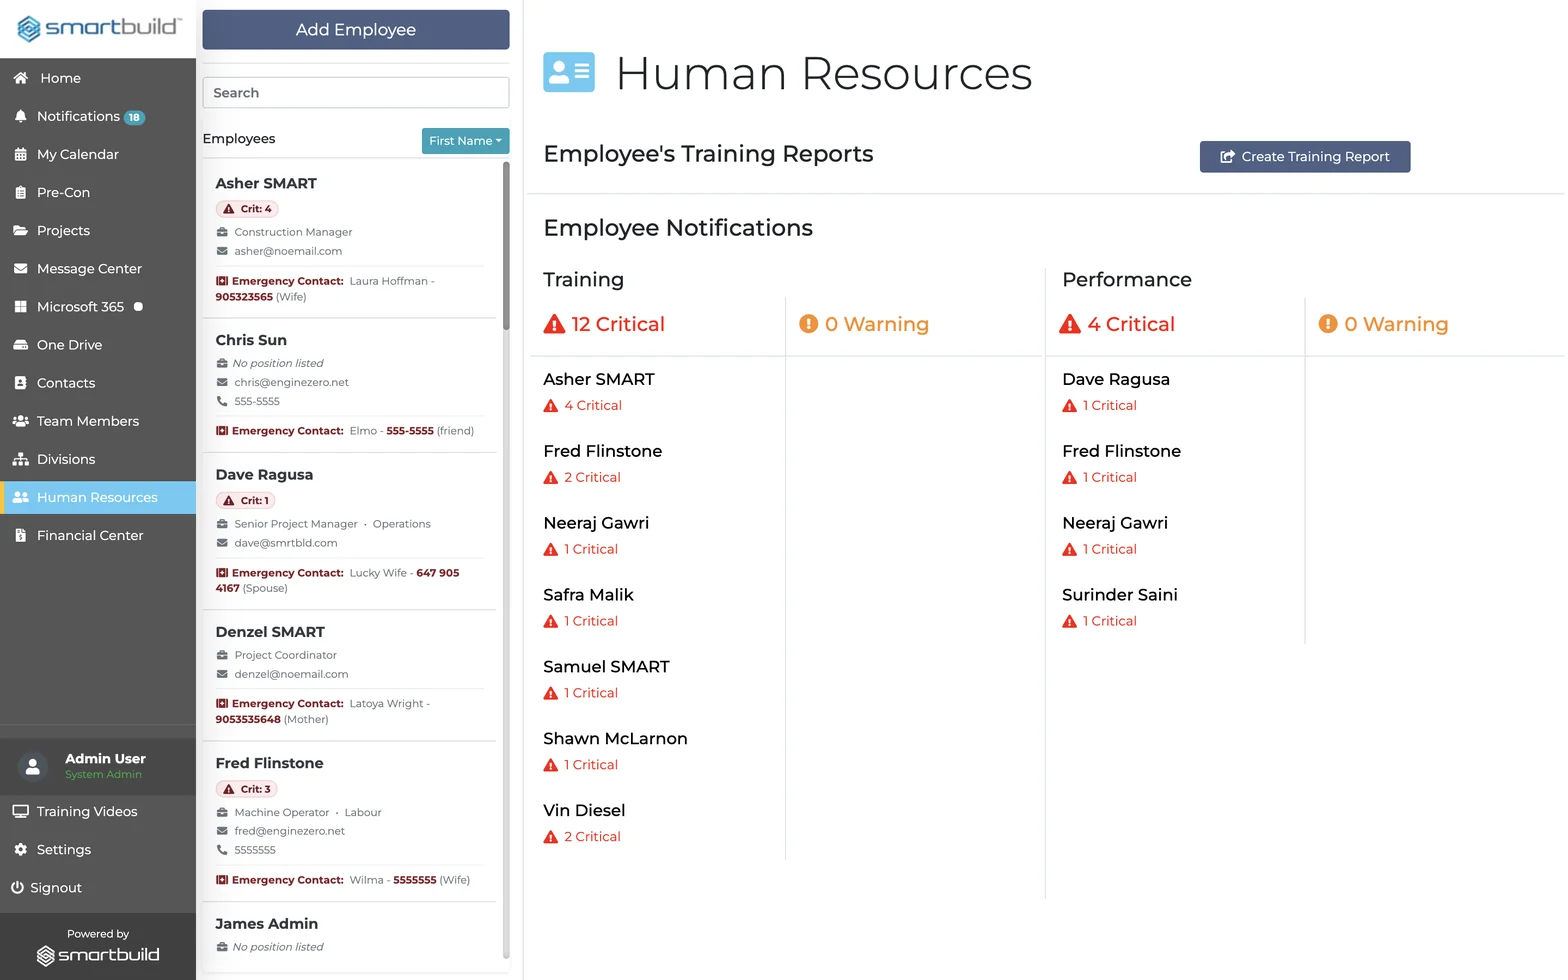
Task: Click the Microsoft 365 windows icon
Action: [20, 306]
